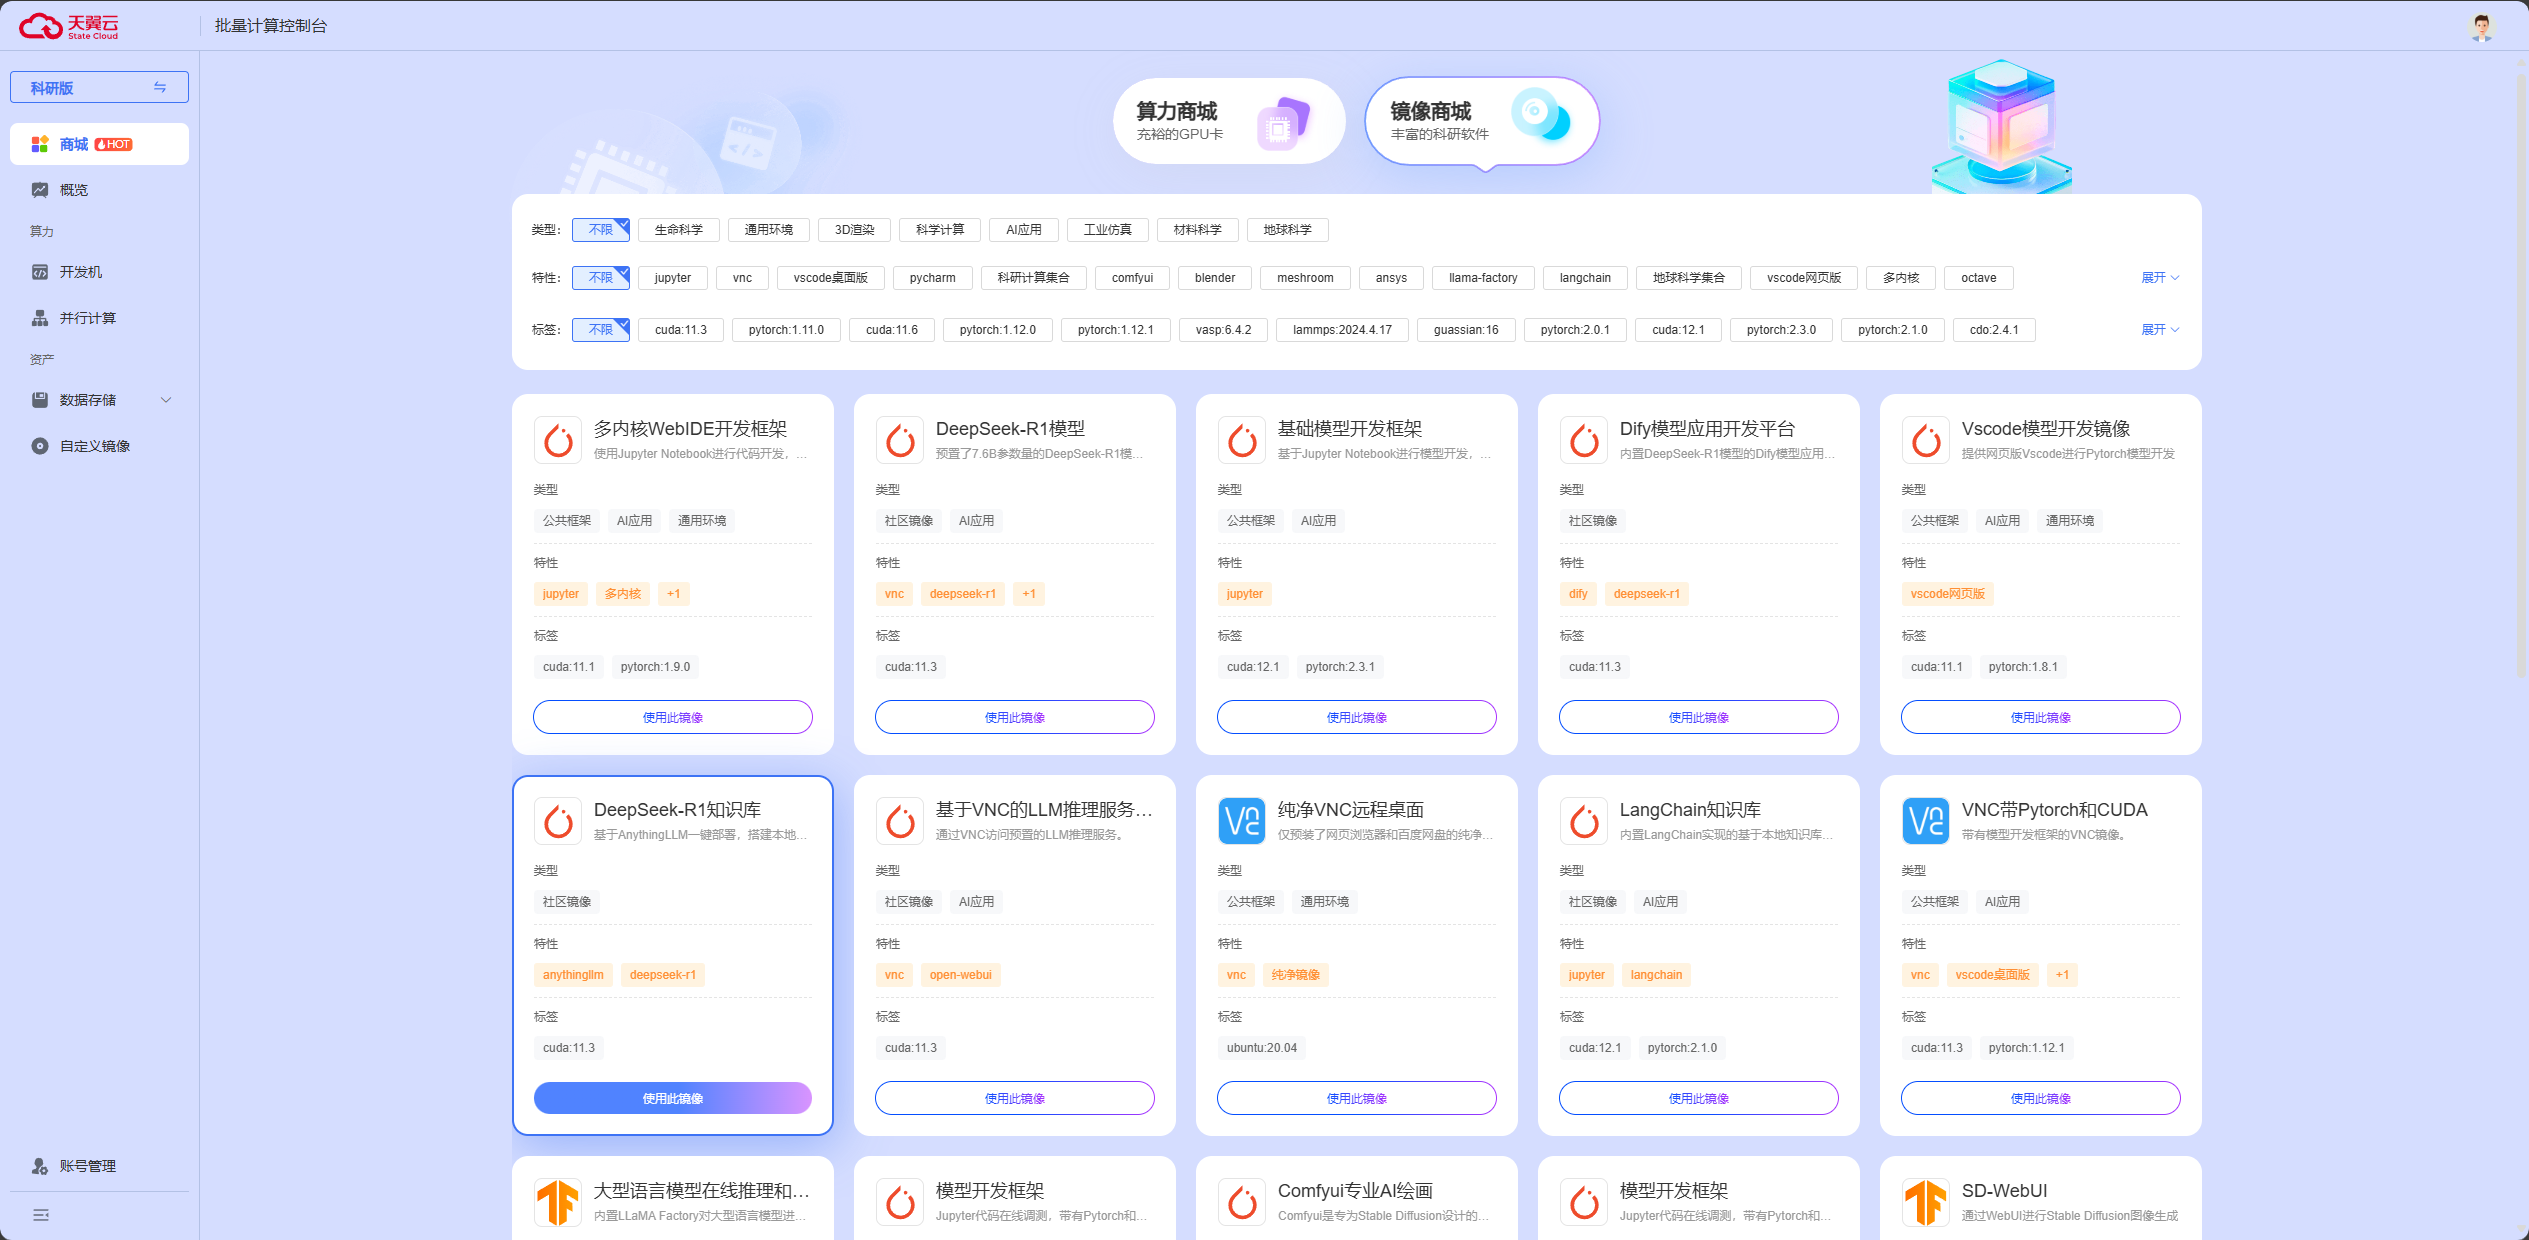Click the 科研版 switch arrows icon
2529x1240 pixels.
coord(160,87)
